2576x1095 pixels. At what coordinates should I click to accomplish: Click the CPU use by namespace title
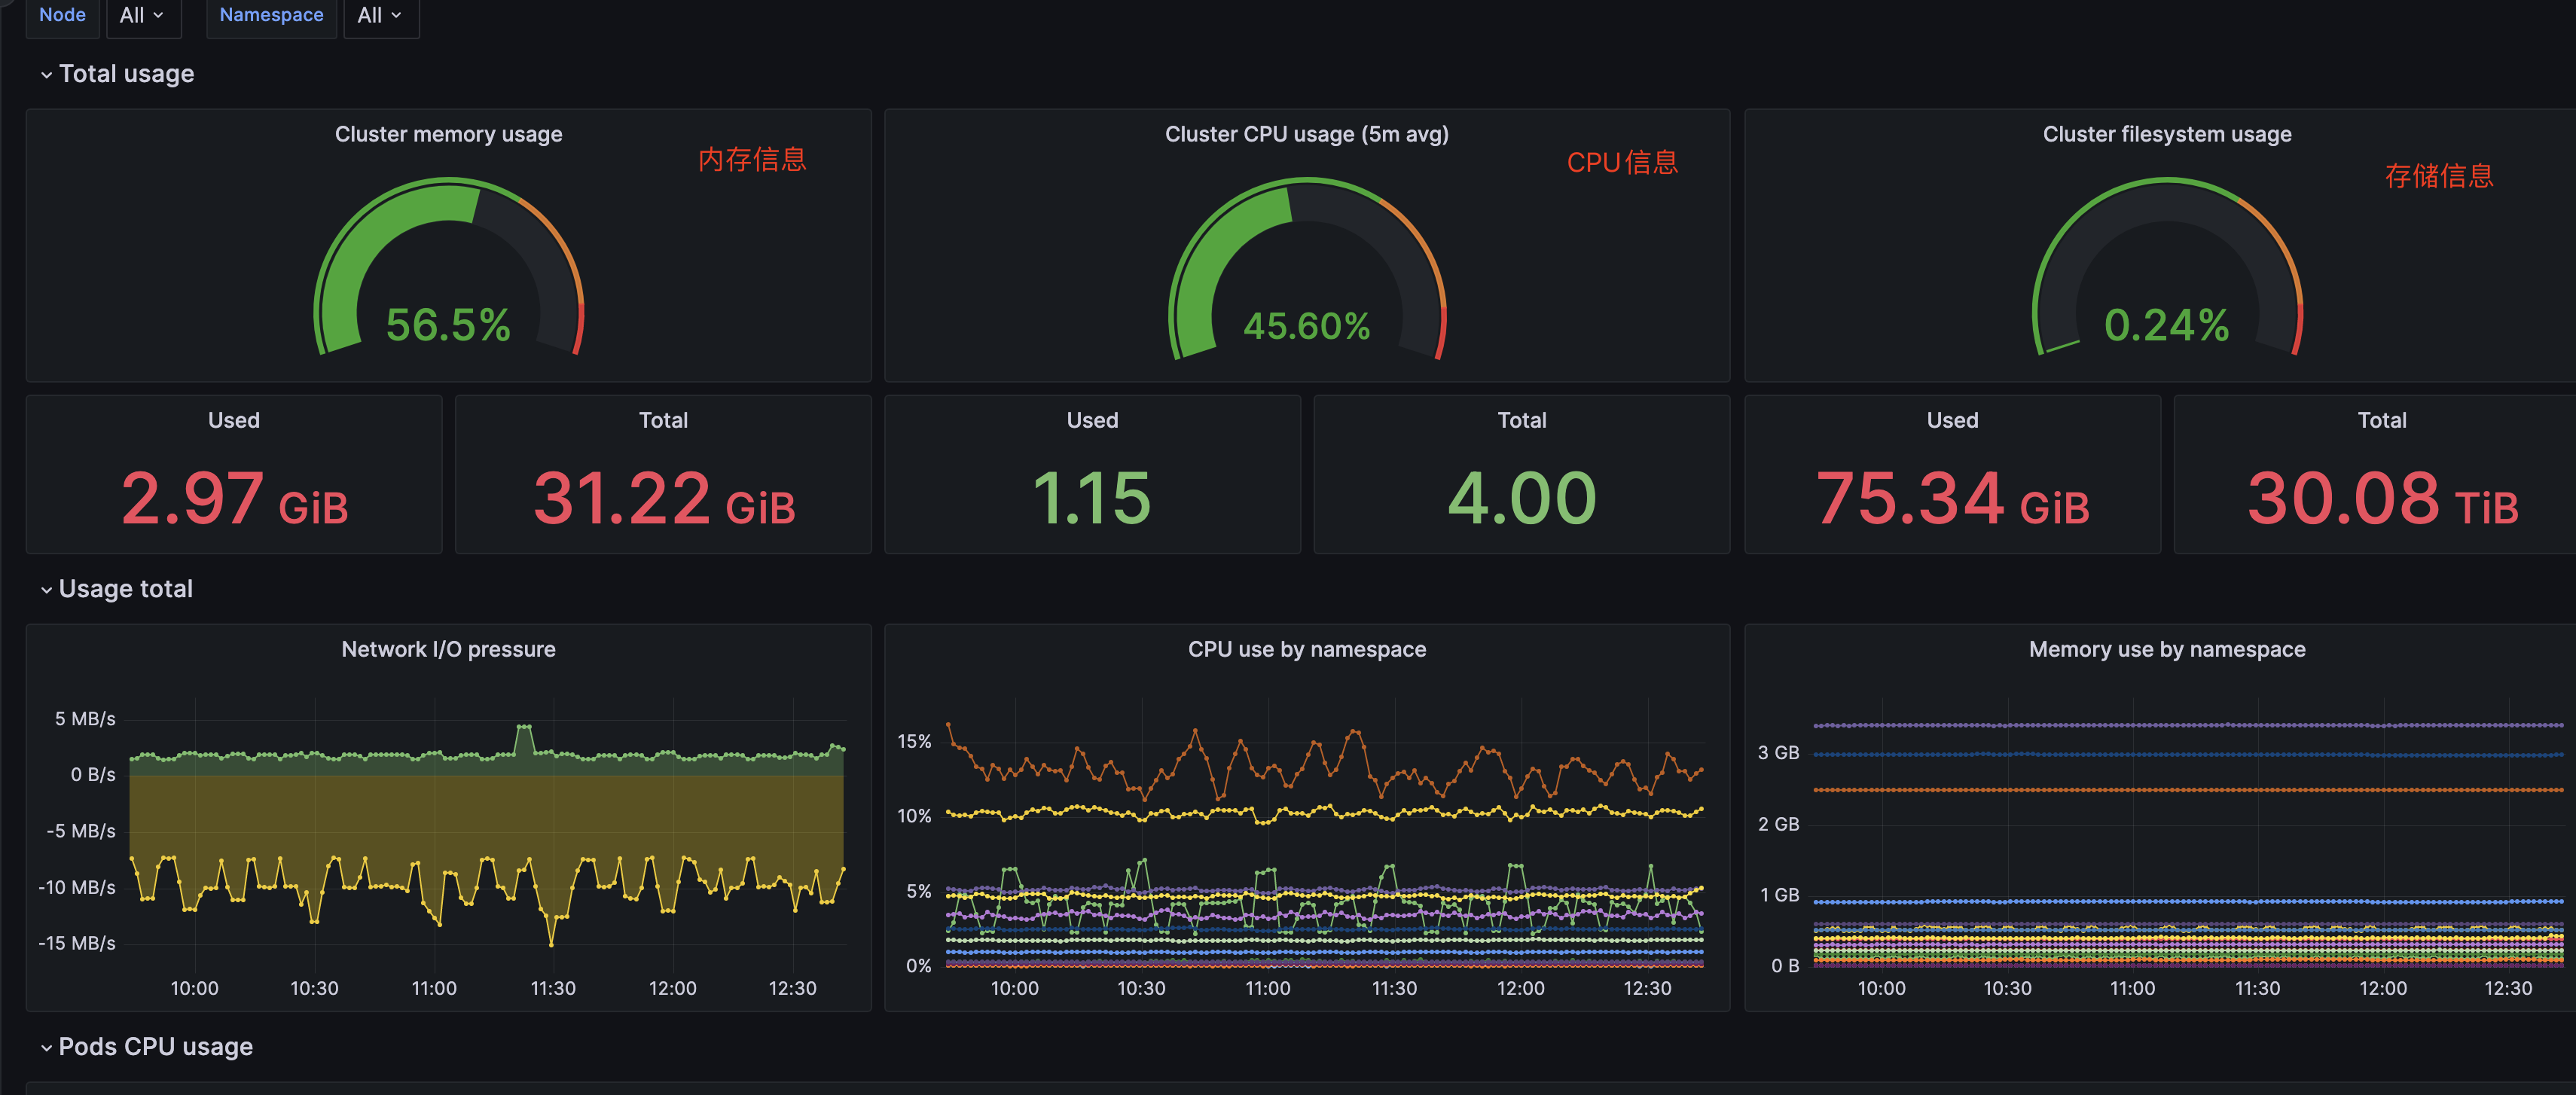pos(1306,649)
